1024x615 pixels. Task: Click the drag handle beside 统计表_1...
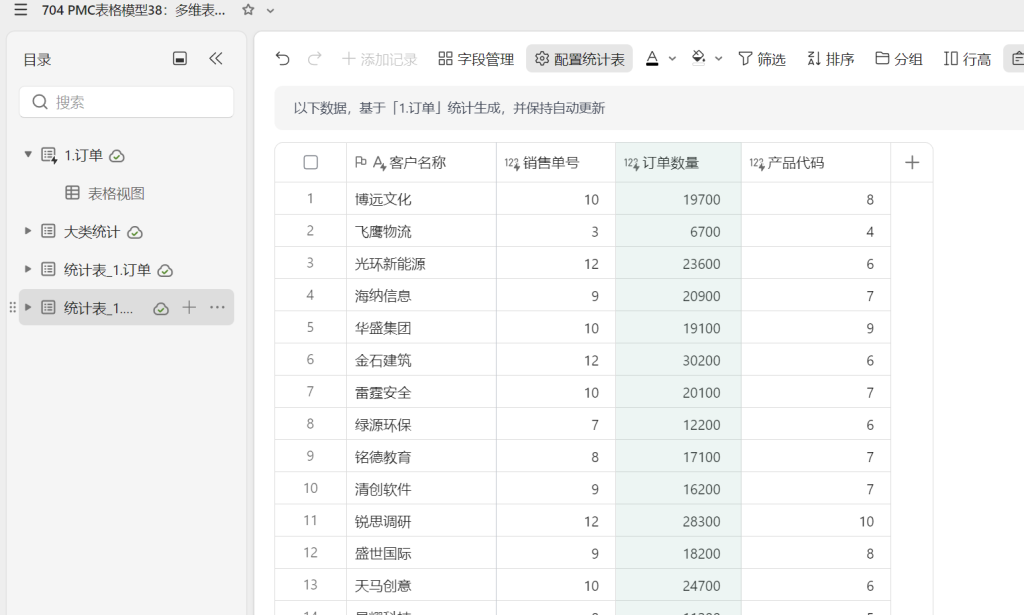[12, 307]
